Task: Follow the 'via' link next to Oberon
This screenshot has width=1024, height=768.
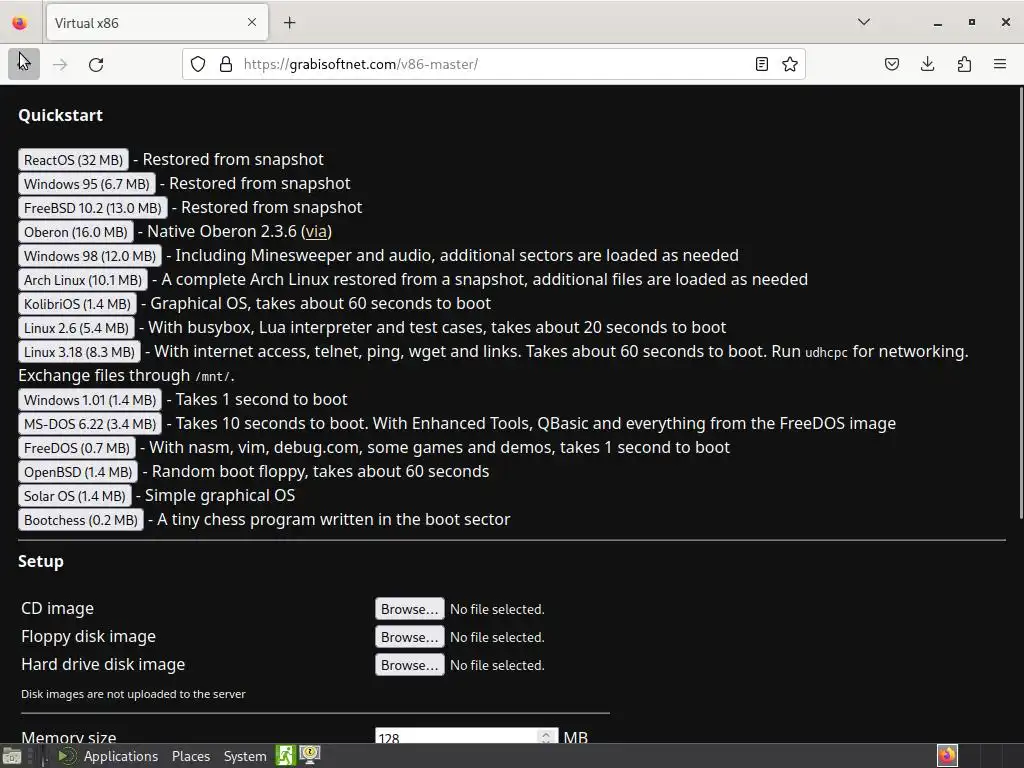Action: point(316,232)
